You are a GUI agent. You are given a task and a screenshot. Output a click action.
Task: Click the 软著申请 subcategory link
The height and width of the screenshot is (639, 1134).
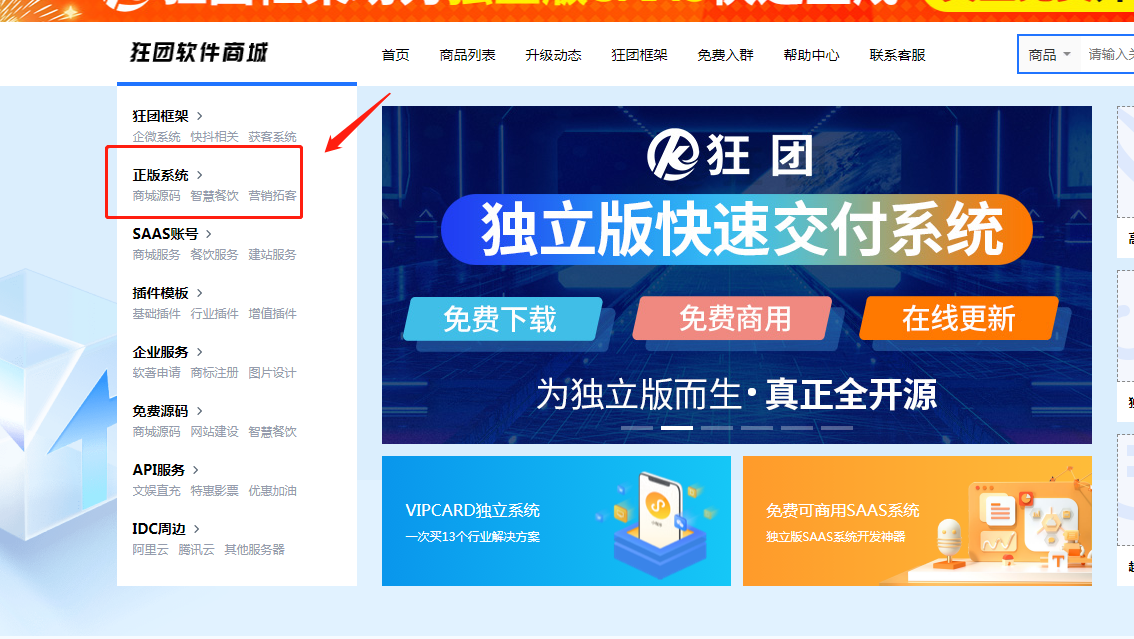click(156, 373)
